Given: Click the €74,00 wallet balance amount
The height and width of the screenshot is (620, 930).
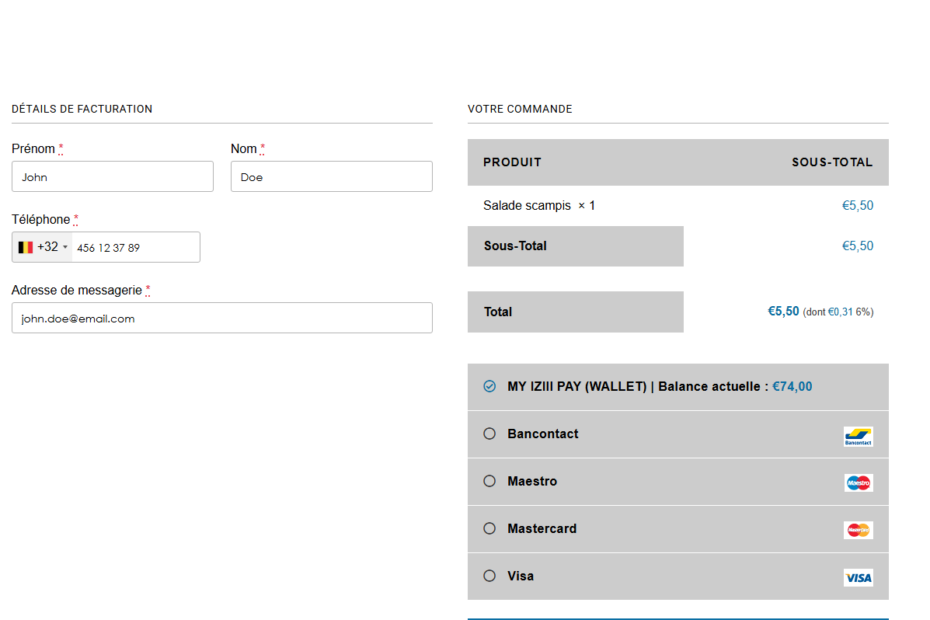Looking at the screenshot, I should [792, 387].
